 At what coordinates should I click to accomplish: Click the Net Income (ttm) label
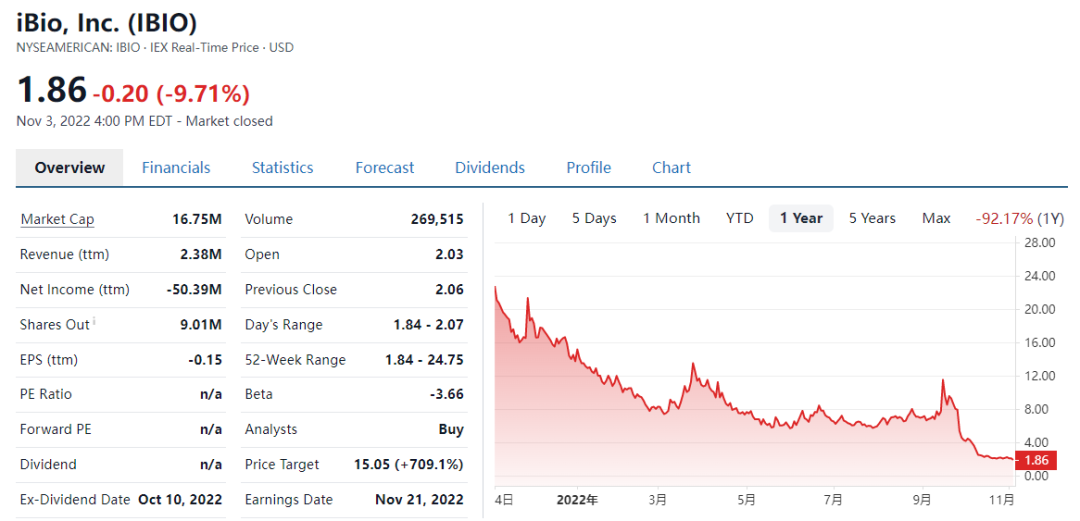point(75,289)
